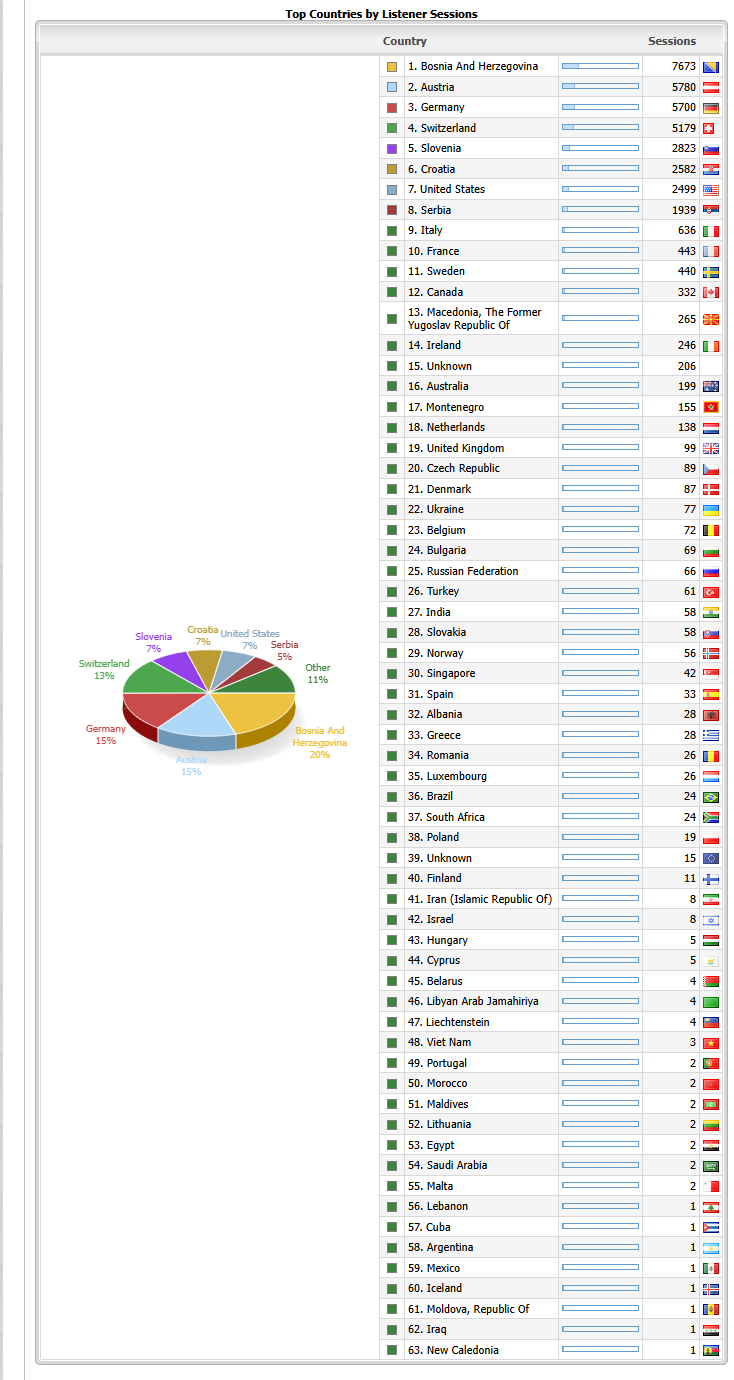Click the Canada flag icon
Screen dimensions: 734x1380
click(x=710, y=292)
